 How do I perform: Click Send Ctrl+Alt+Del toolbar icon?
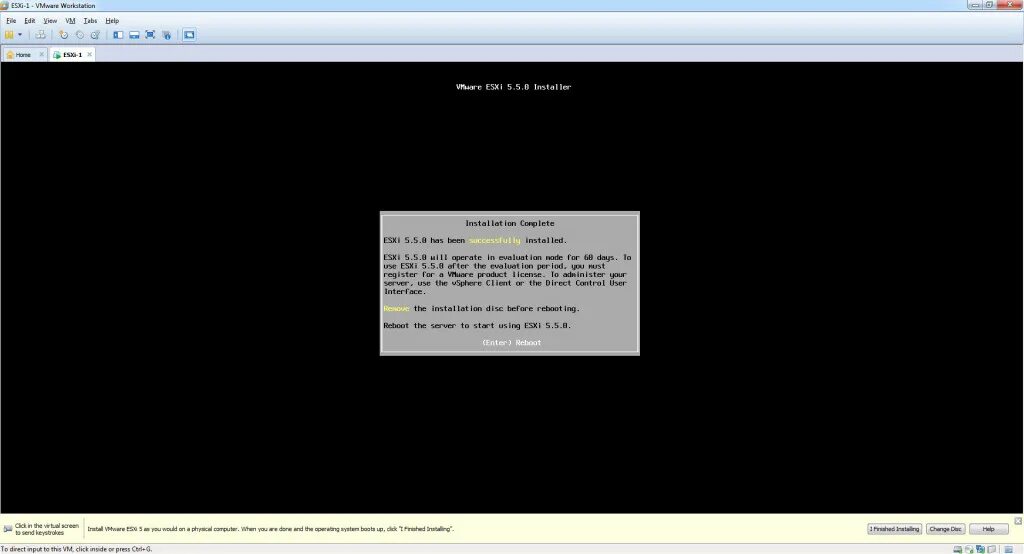[x=40, y=35]
